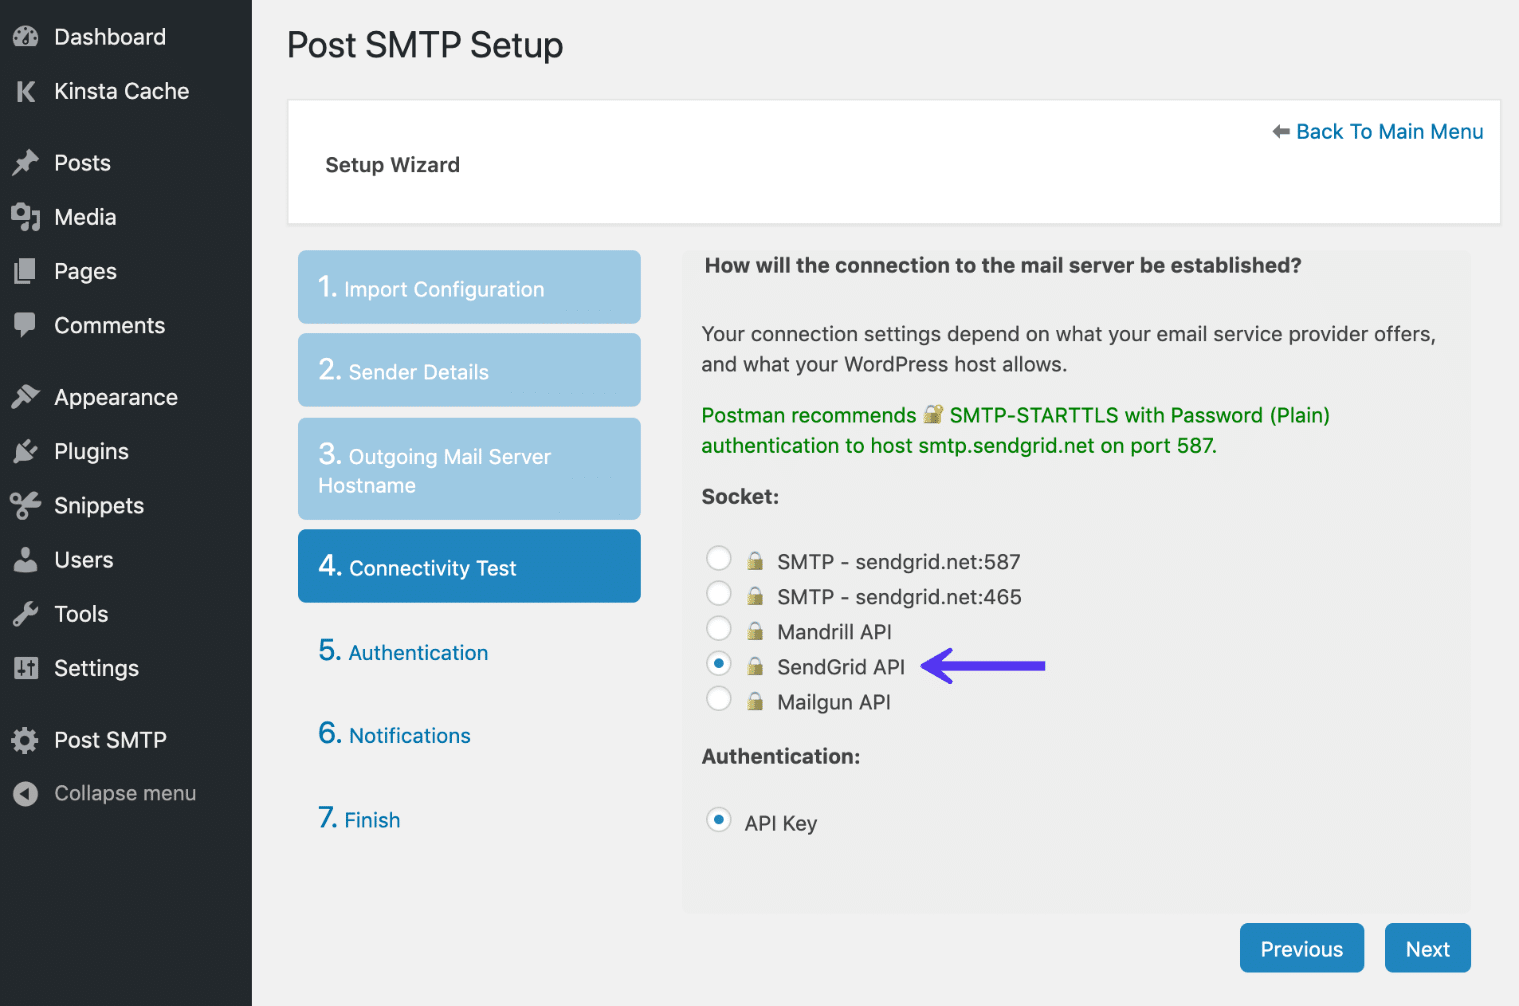Open the Plugins menu item
This screenshot has width=1519, height=1006.
pyautogui.click(x=126, y=451)
